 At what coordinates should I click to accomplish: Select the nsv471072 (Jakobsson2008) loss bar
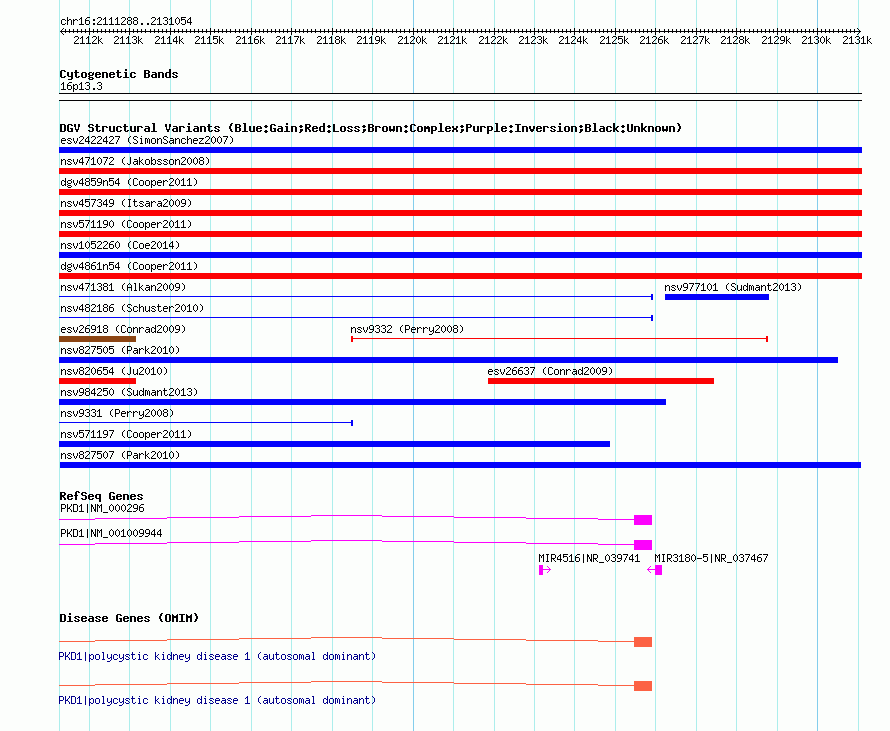[460, 171]
